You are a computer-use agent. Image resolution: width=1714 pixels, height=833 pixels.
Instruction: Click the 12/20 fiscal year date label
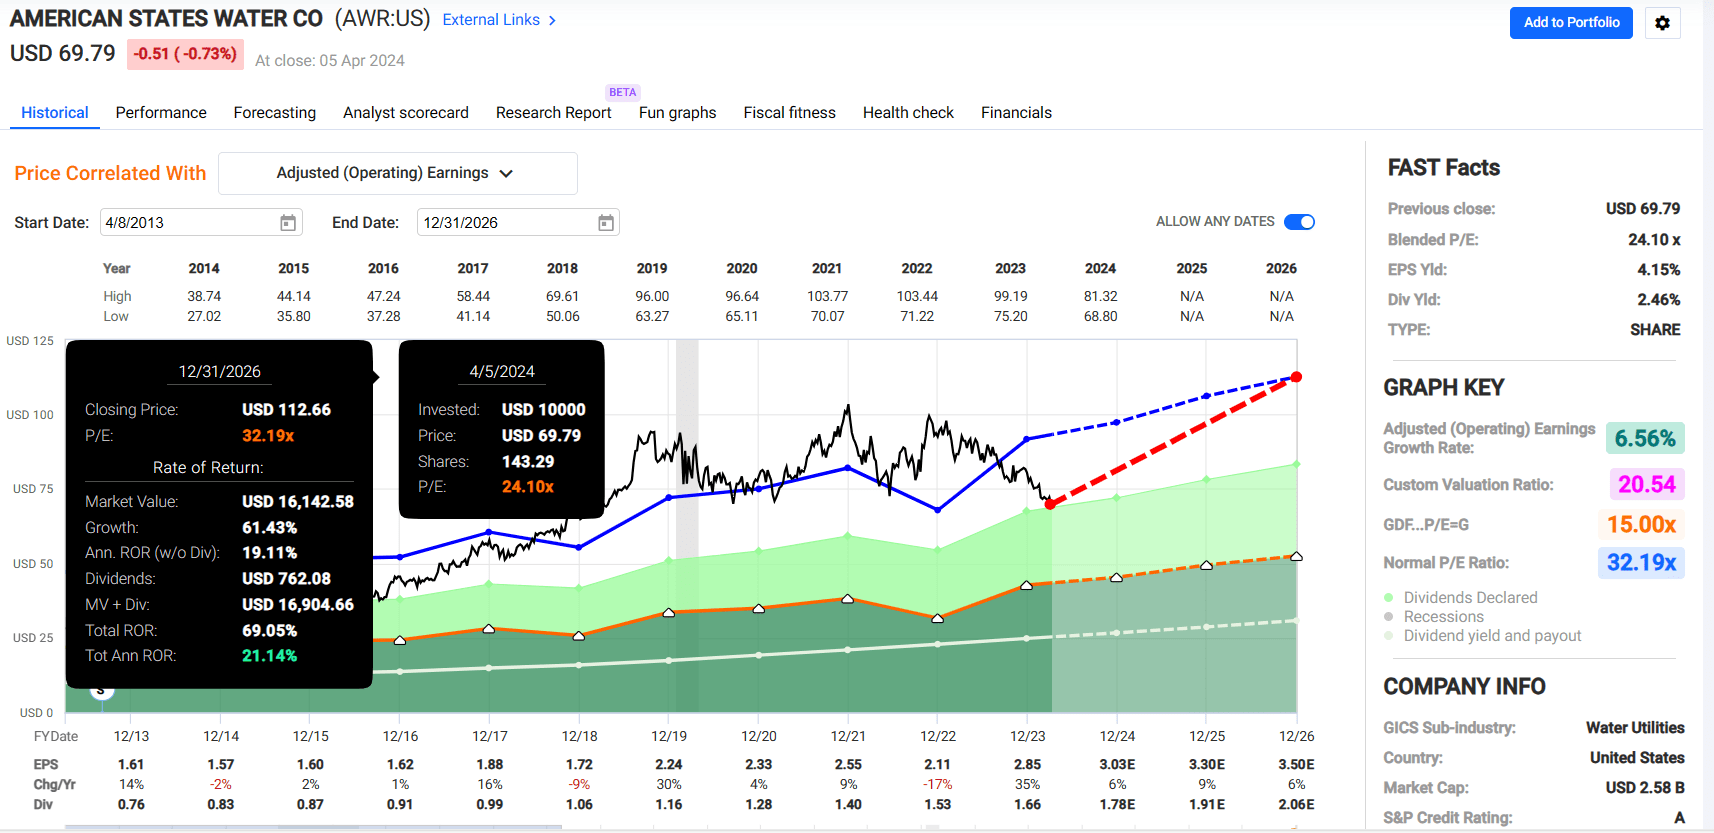[x=759, y=736]
